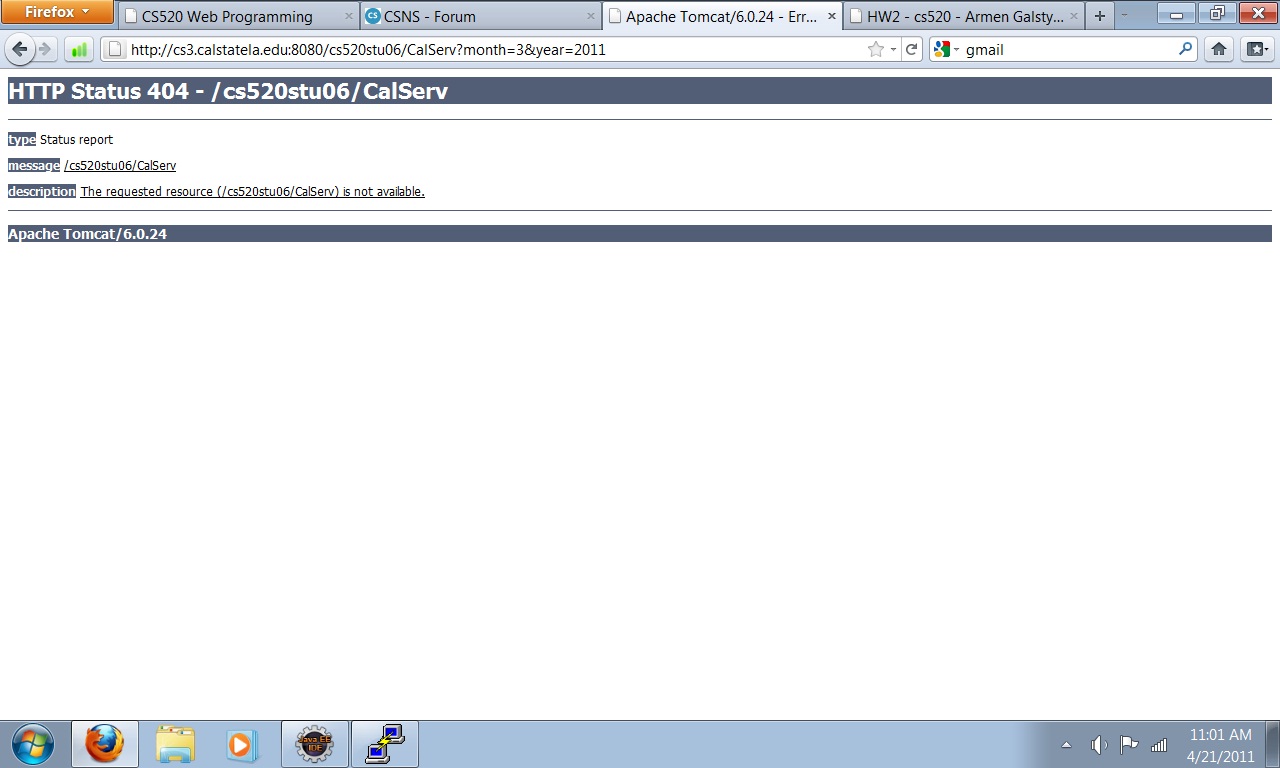The width and height of the screenshot is (1280, 768).
Task: Show hidden system tray icons
Action: point(1066,744)
